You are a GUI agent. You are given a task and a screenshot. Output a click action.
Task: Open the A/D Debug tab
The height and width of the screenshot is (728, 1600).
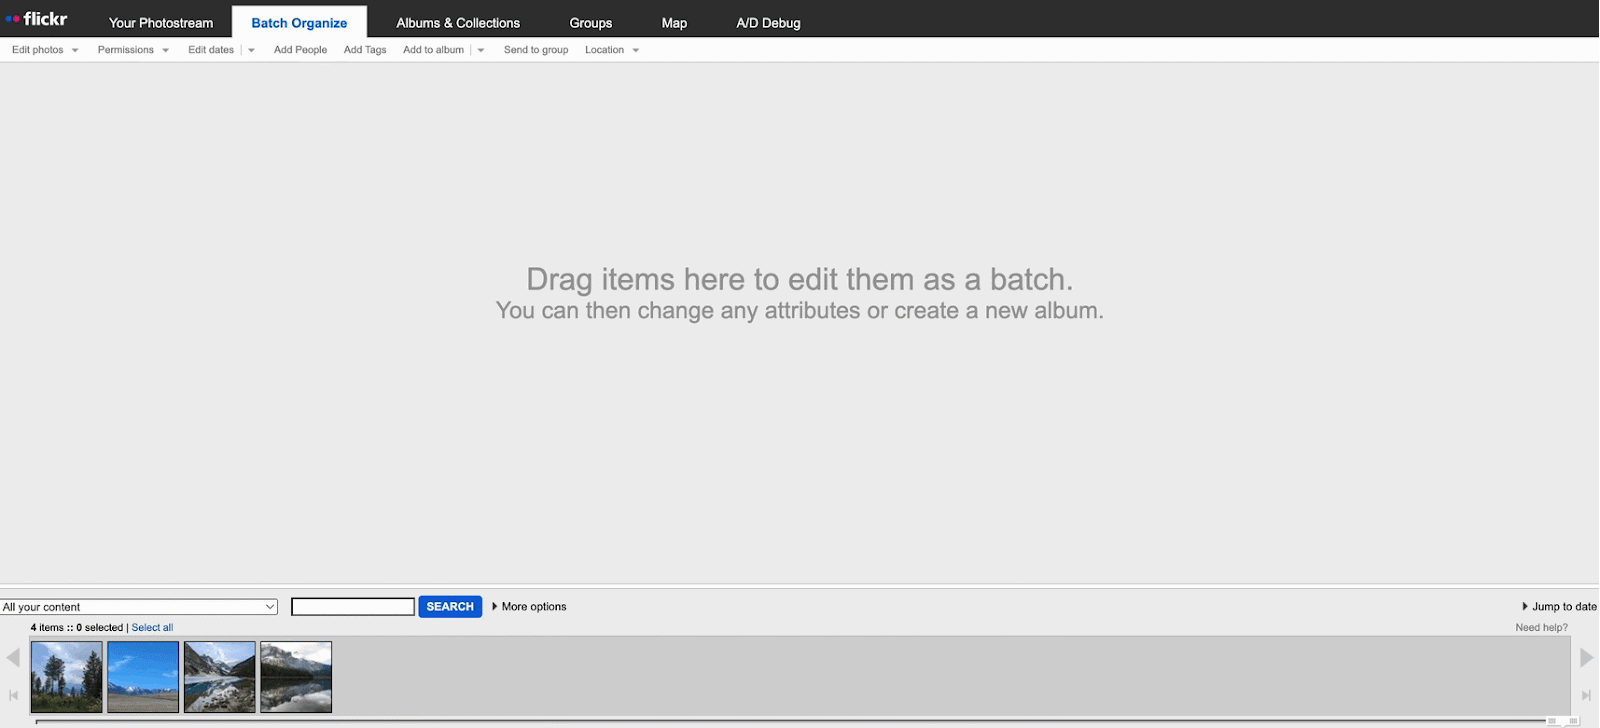tap(768, 23)
